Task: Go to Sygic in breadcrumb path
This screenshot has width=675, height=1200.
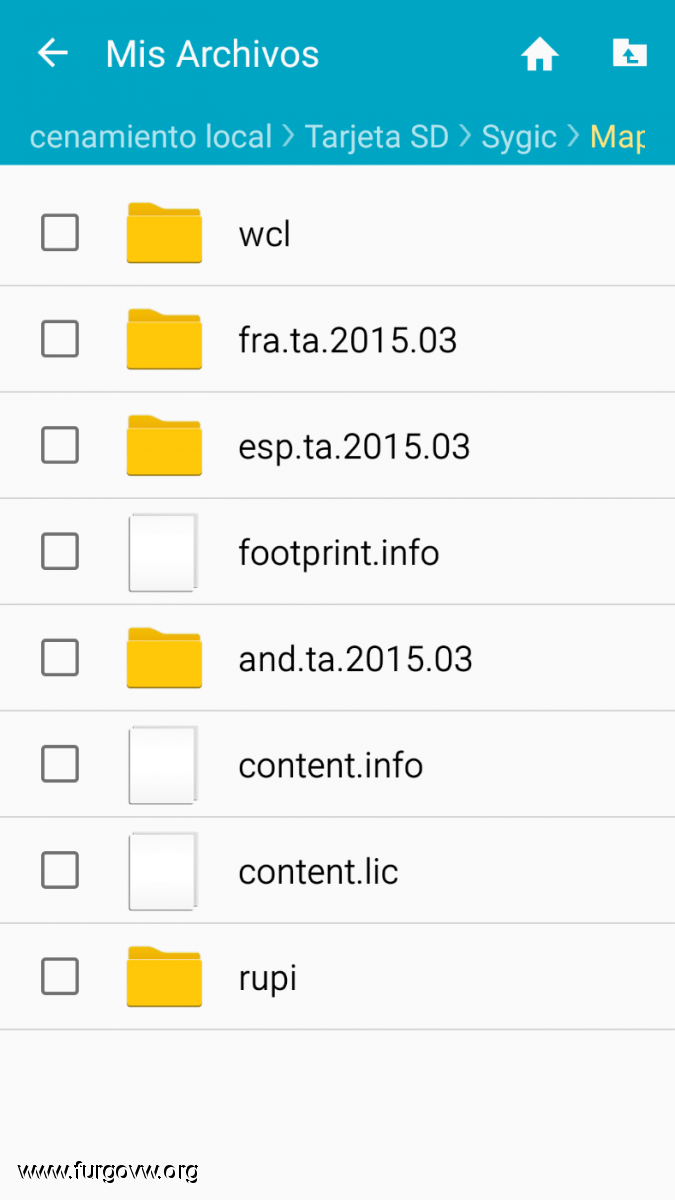Action: click(519, 137)
